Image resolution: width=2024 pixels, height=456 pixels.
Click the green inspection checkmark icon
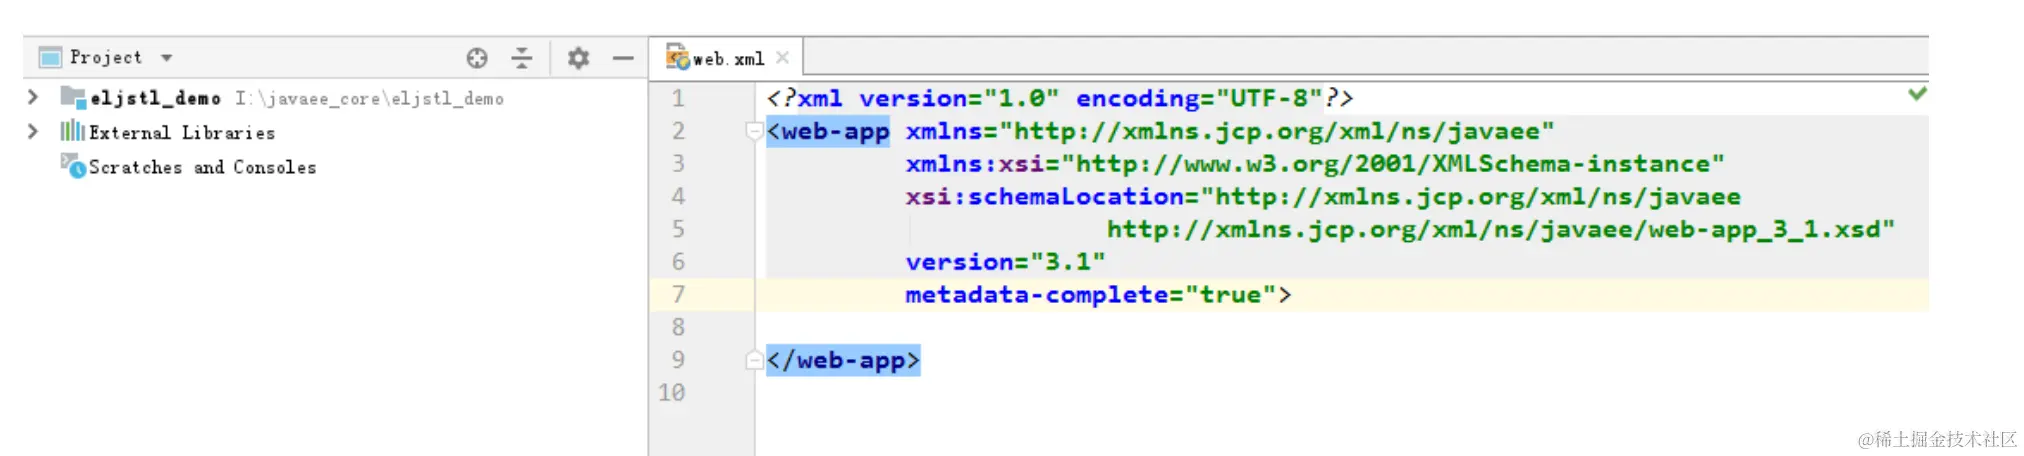click(1917, 93)
